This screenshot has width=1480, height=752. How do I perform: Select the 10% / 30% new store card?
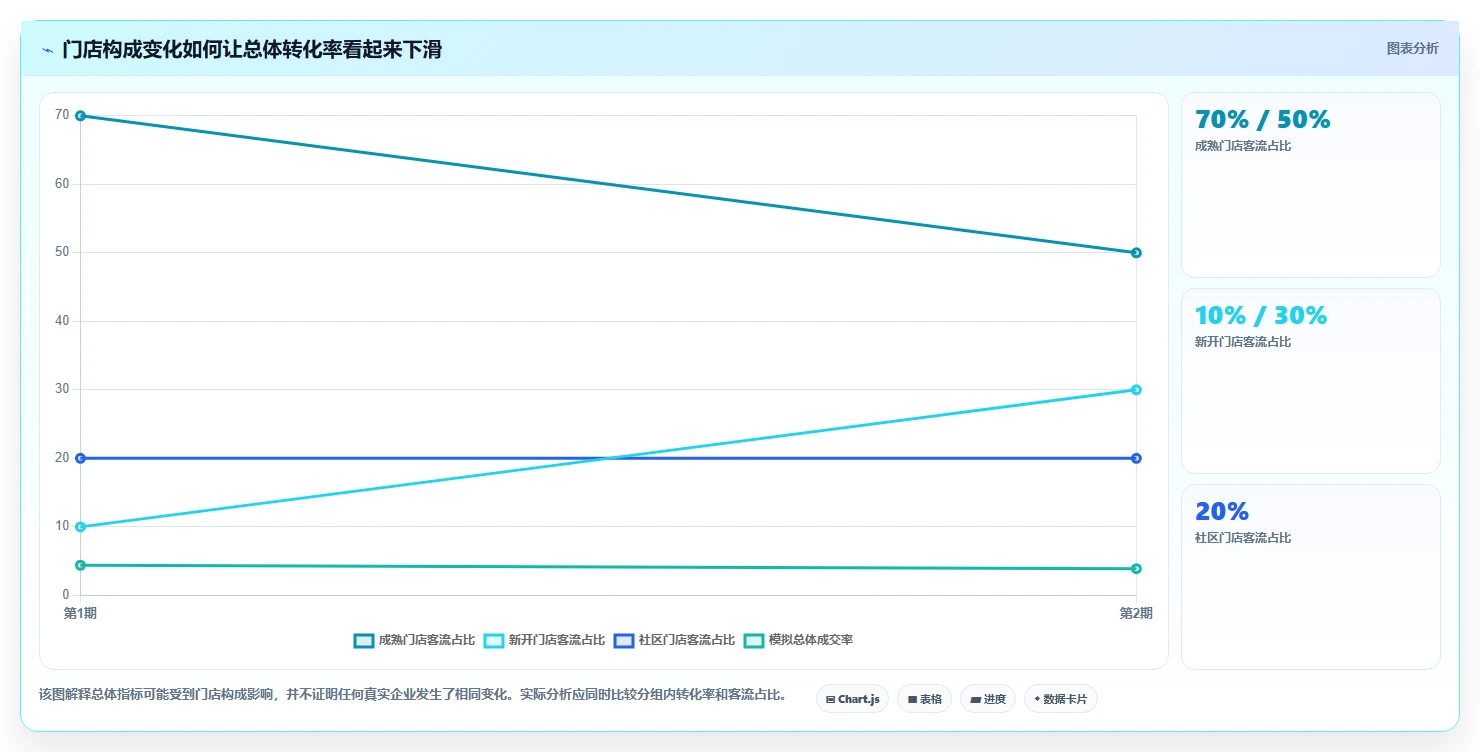point(1310,381)
